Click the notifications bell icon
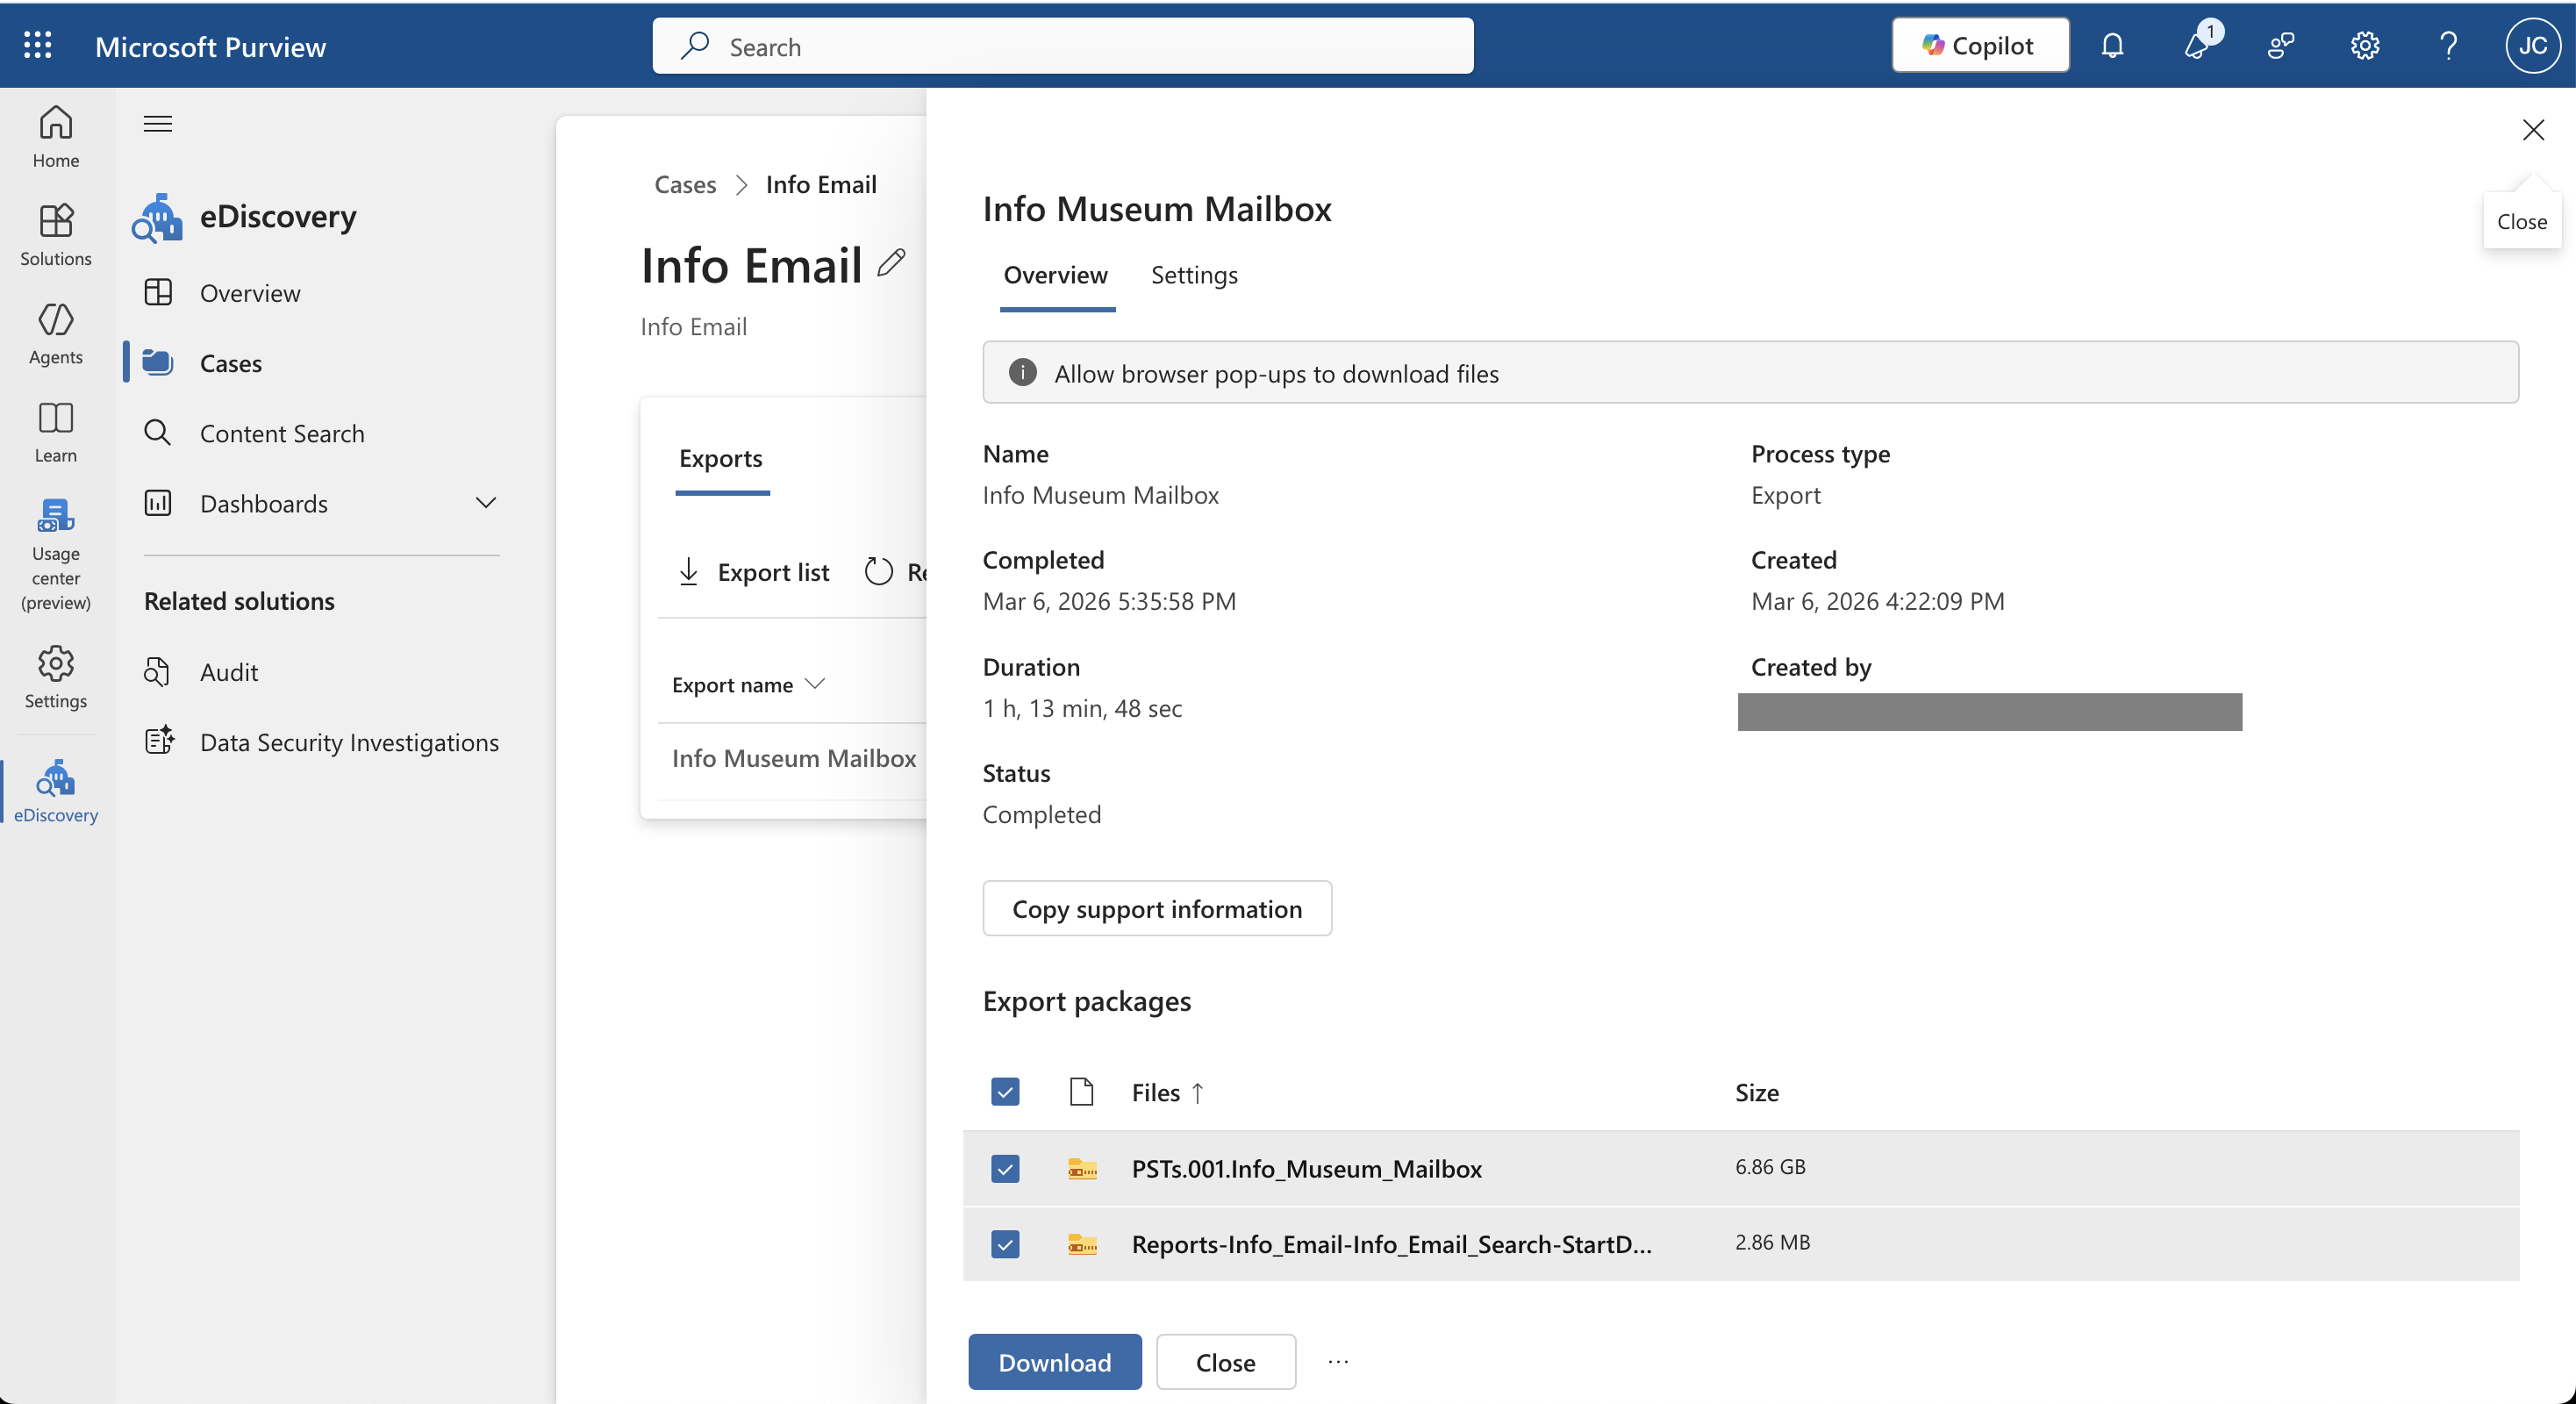The image size is (2576, 1404). (2112, 45)
